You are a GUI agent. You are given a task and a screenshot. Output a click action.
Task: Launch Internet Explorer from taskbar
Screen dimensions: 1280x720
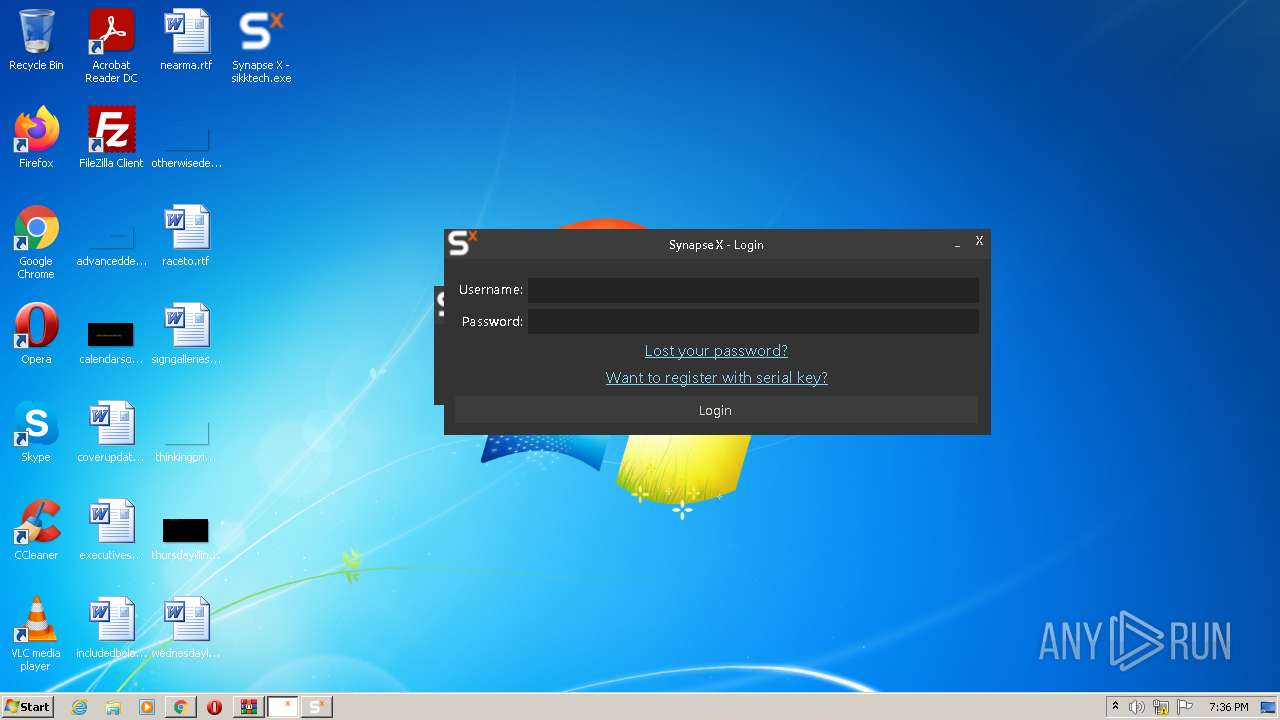click(x=79, y=707)
